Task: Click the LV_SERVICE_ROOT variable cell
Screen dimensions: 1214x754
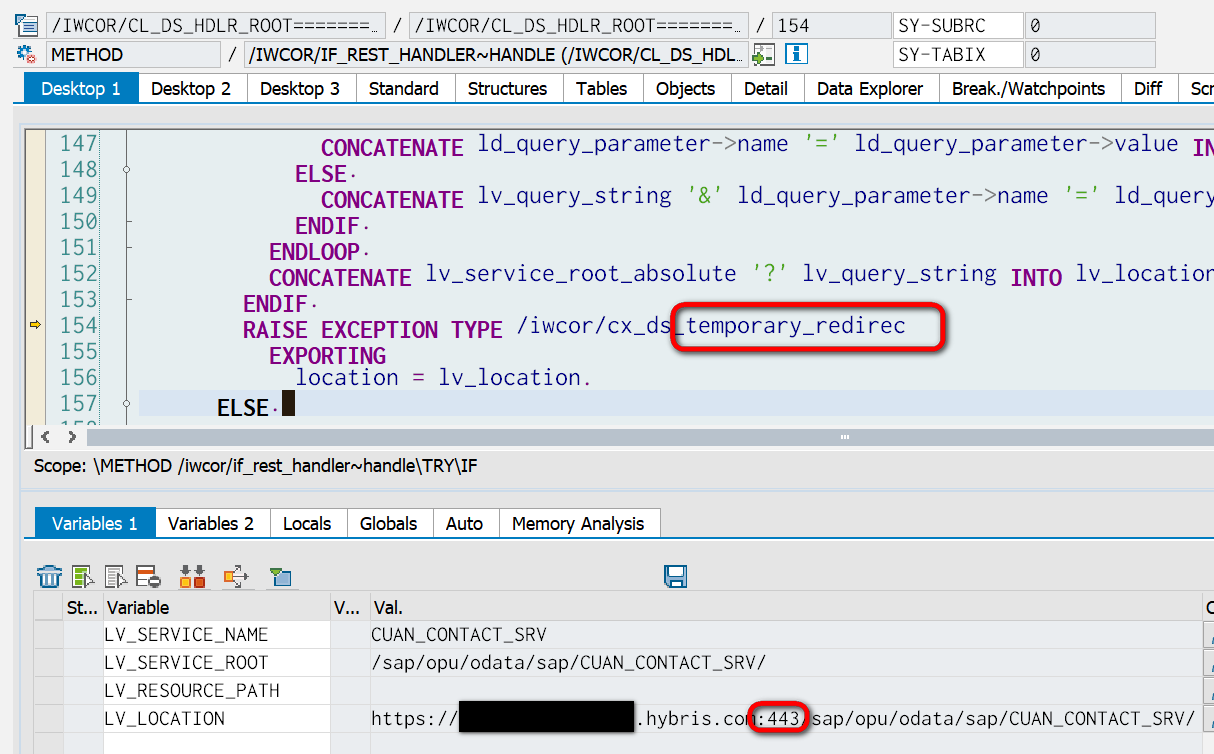Action: tap(216, 662)
